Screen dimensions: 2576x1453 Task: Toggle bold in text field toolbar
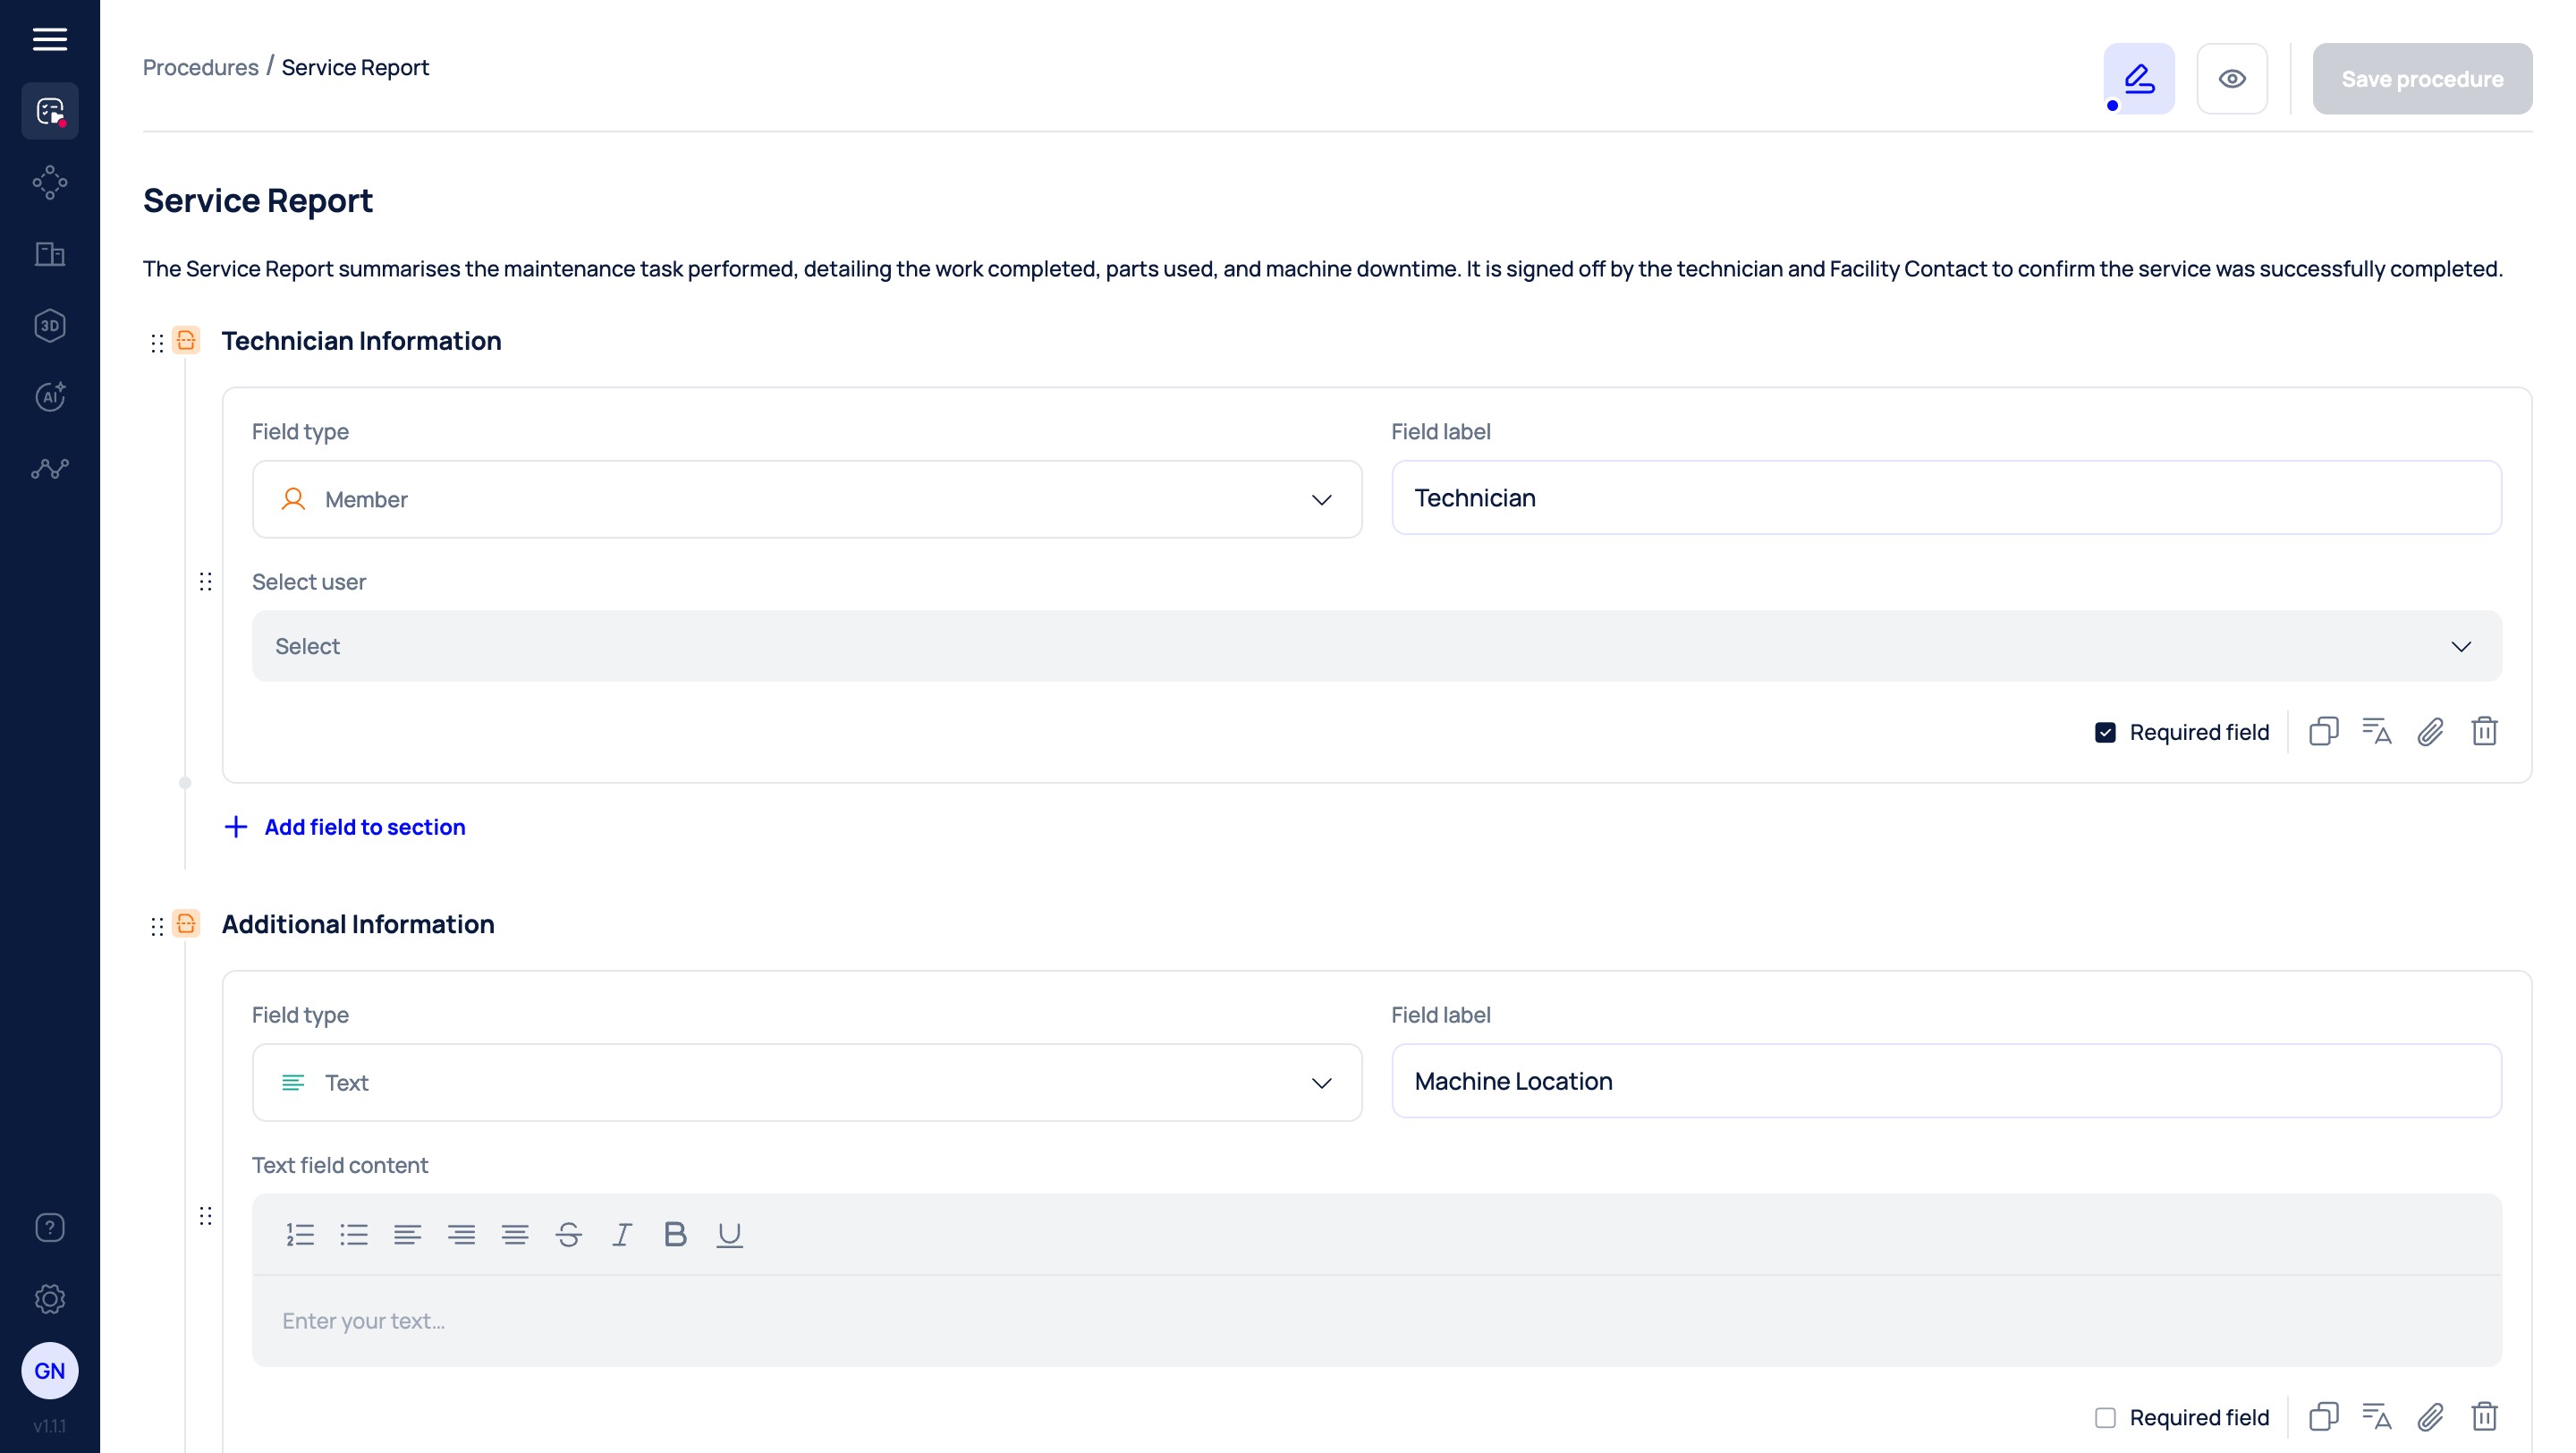(x=675, y=1235)
